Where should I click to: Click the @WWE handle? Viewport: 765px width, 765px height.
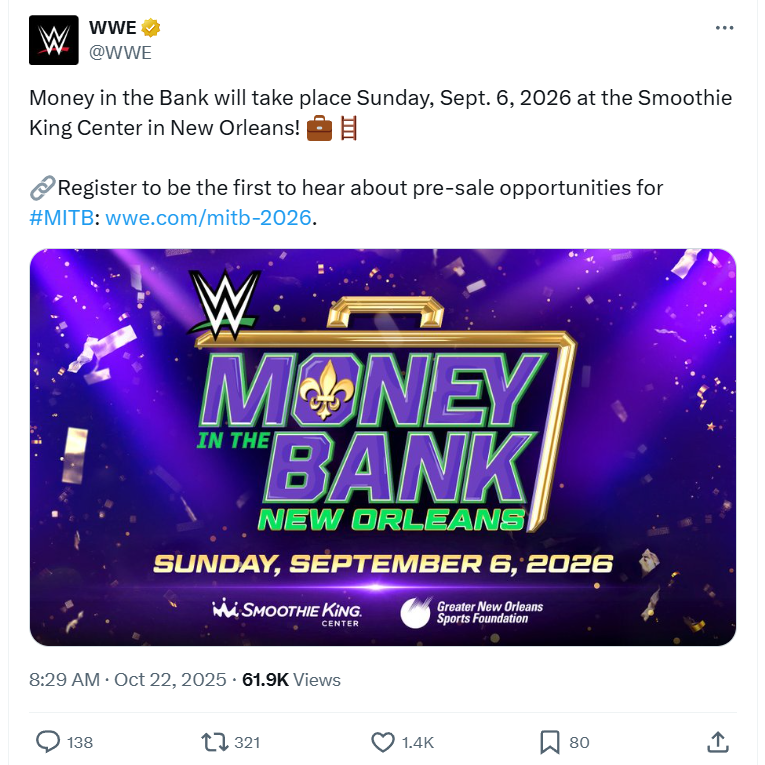pos(120,53)
